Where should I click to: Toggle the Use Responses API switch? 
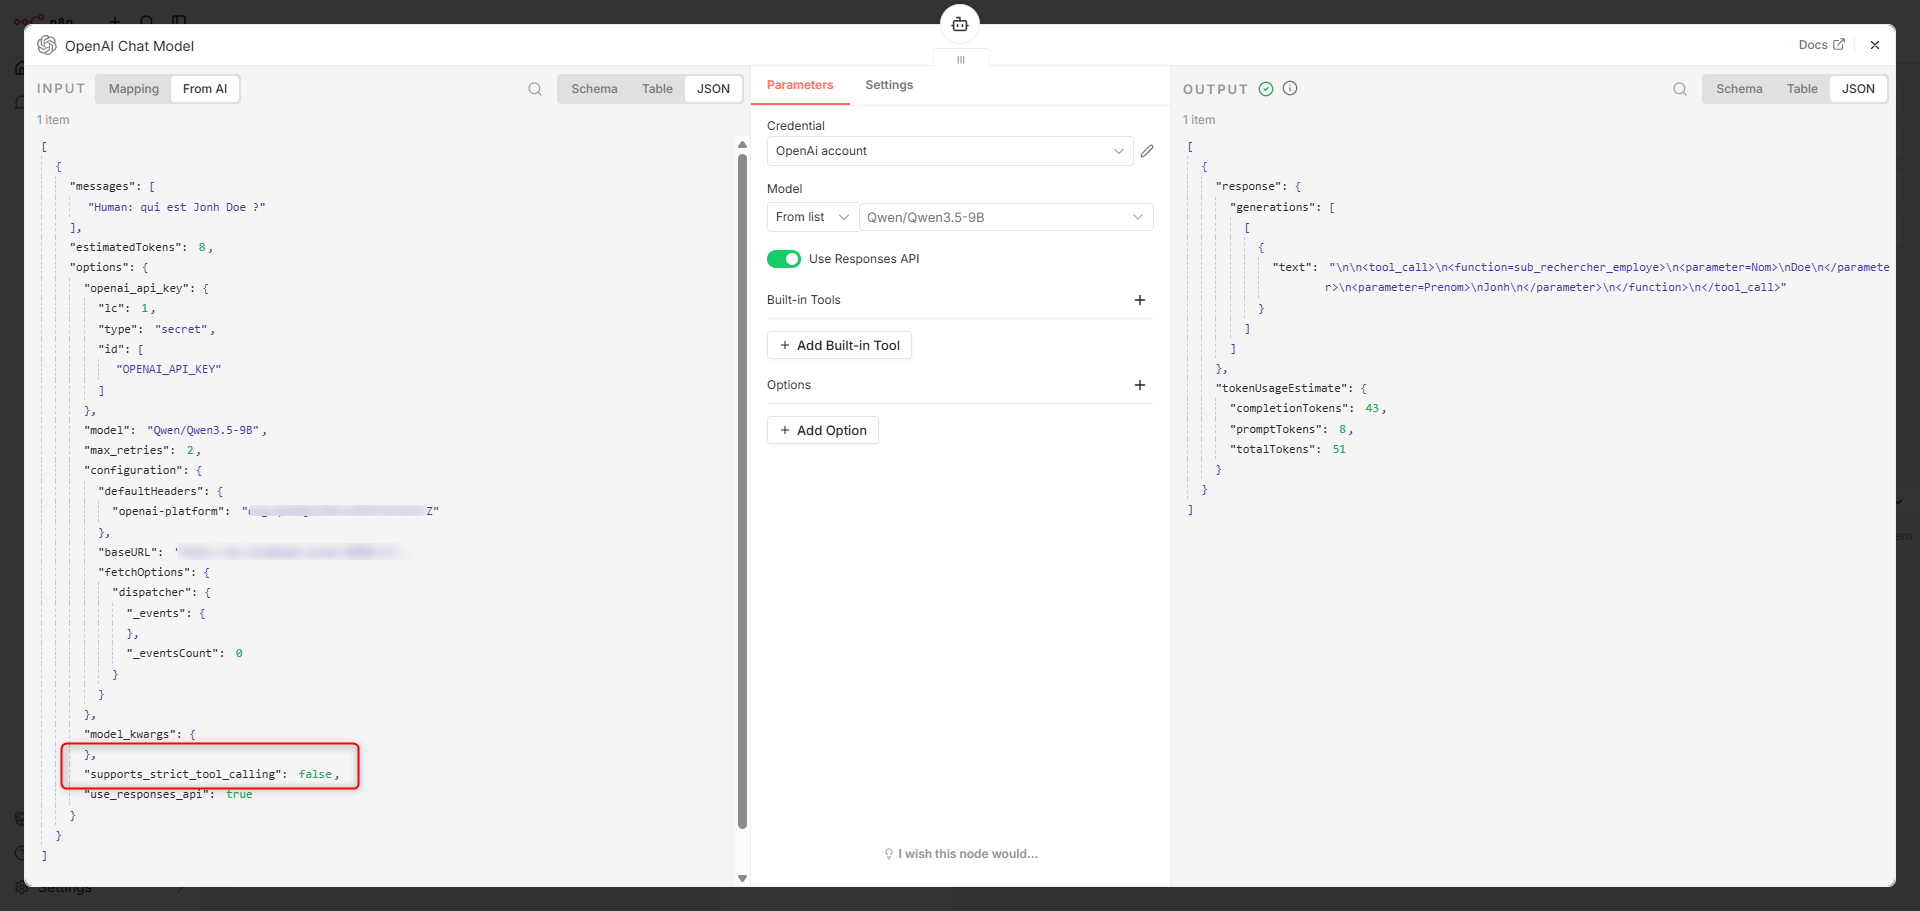pos(784,259)
